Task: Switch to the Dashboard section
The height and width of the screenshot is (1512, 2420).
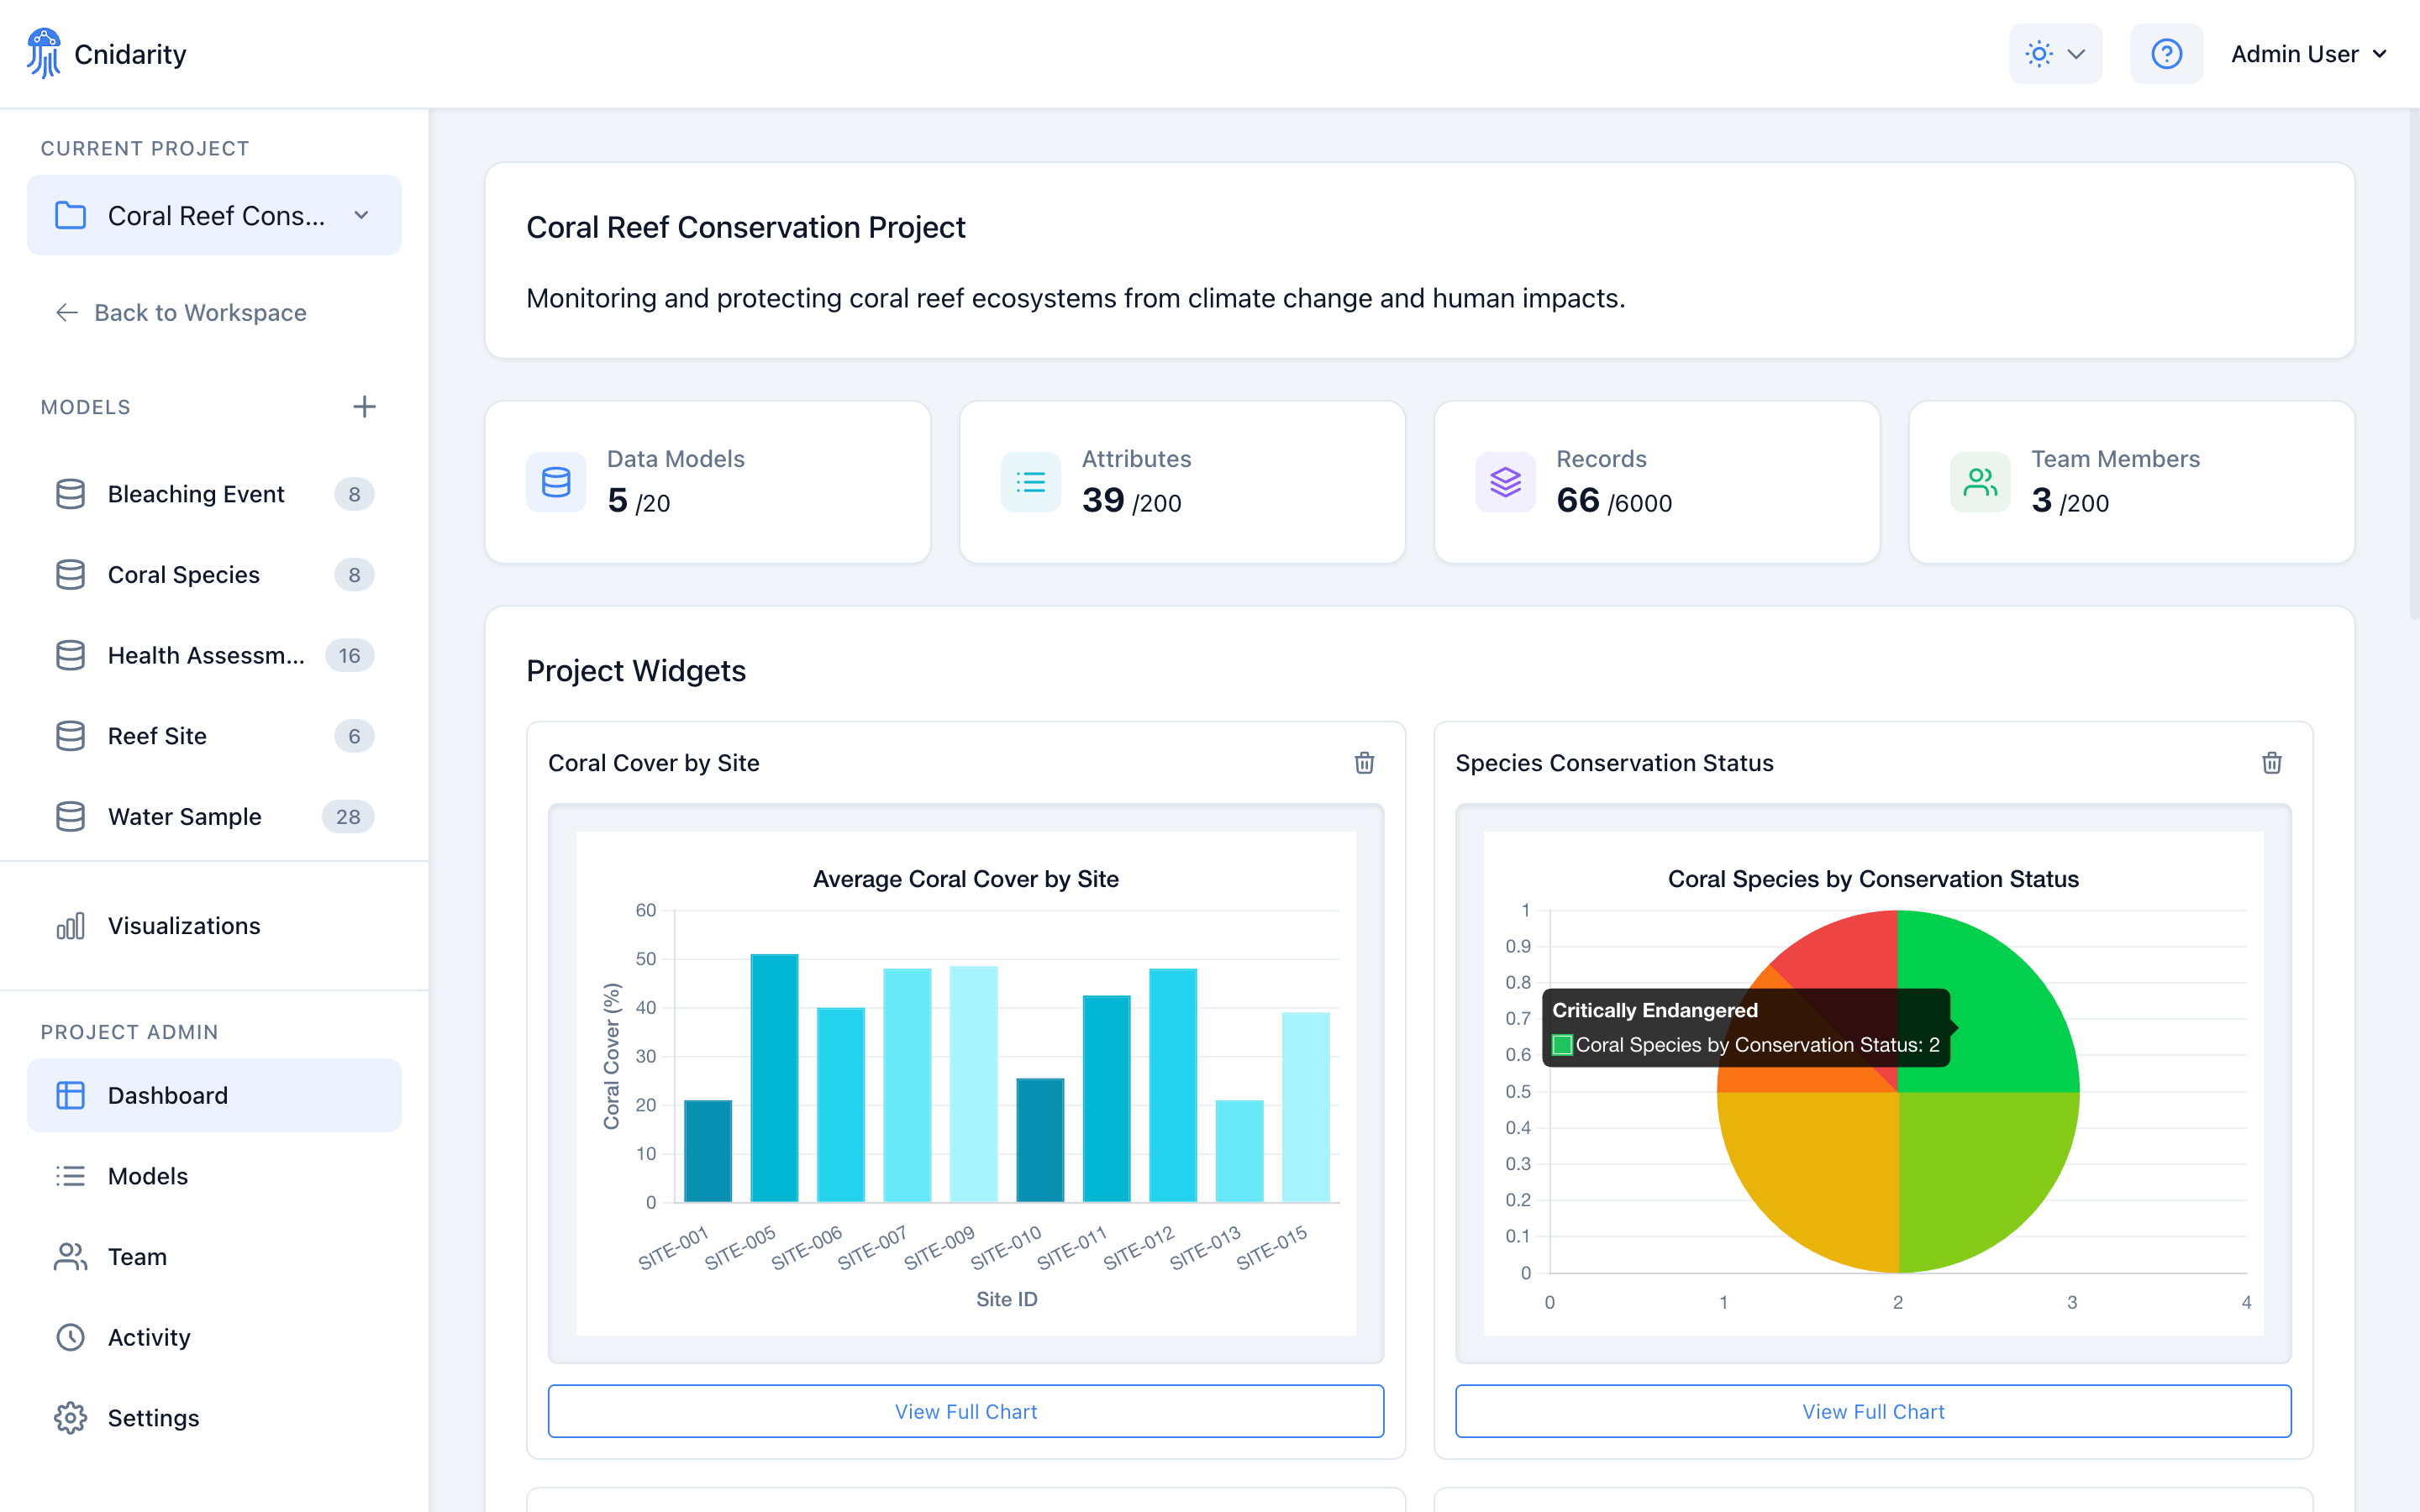Action: click(x=167, y=1095)
